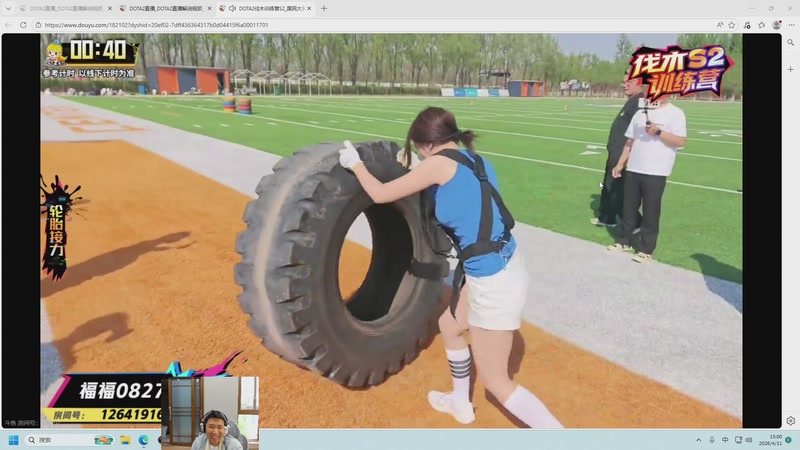This screenshot has width=800, height=450.
Task: Open the browser profile avatar
Action: pos(777,24)
